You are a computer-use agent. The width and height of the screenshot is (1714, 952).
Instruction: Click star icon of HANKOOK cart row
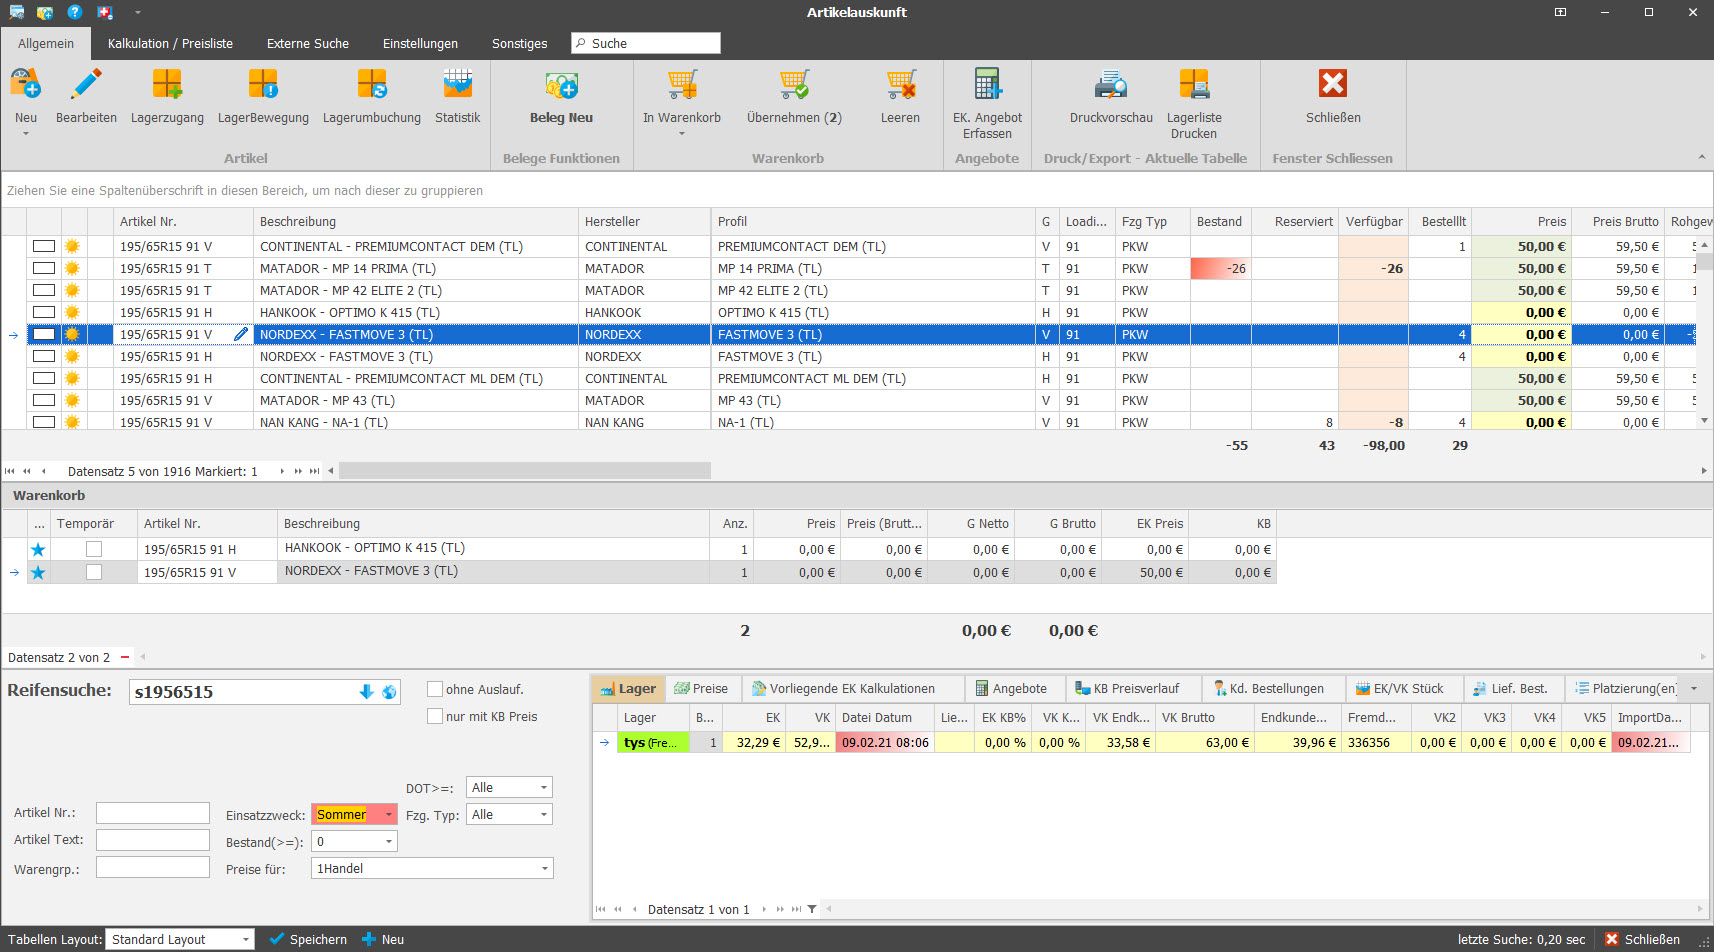(x=38, y=549)
